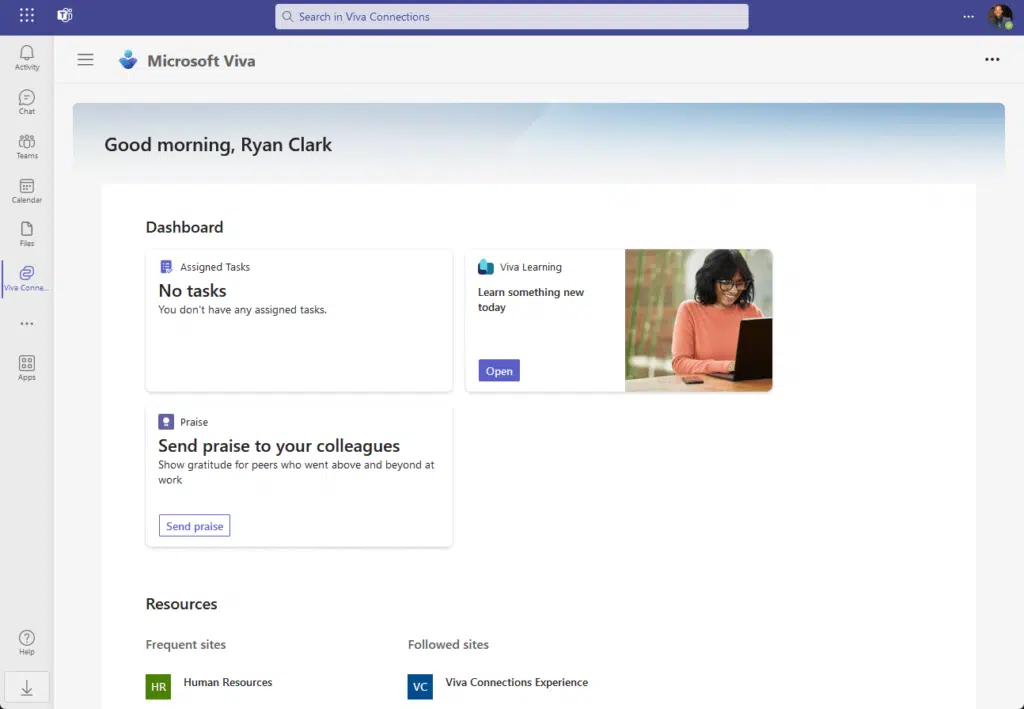This screenshot has height=709, width=1024.
Task: Open Help in the sidebar
Action: (x=27, y=642)
